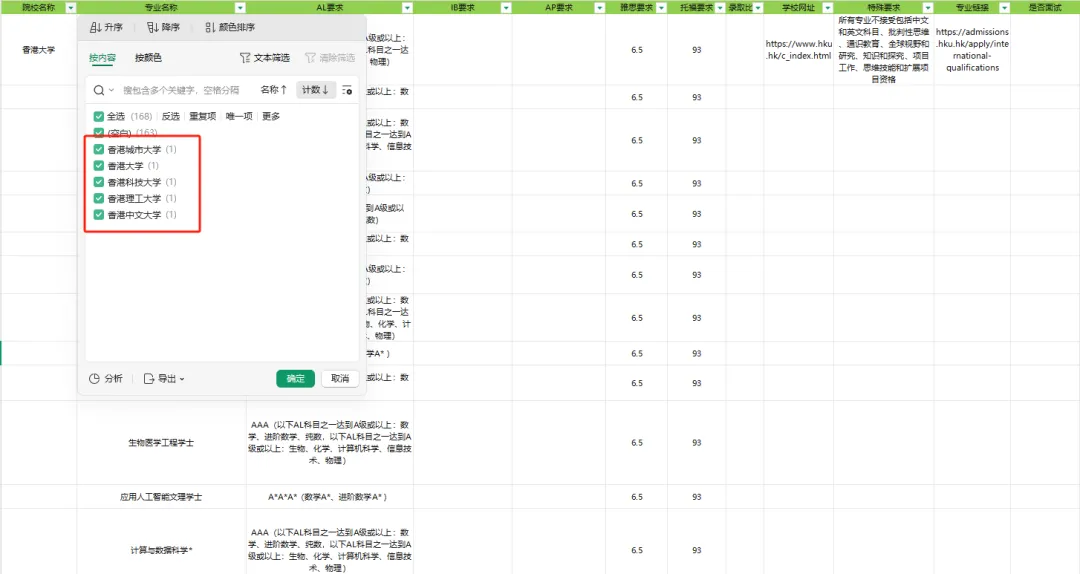Screen dimensions: 1080x574
Task: Uncheck the (空白) blank entry
Action: click(98, 132)
